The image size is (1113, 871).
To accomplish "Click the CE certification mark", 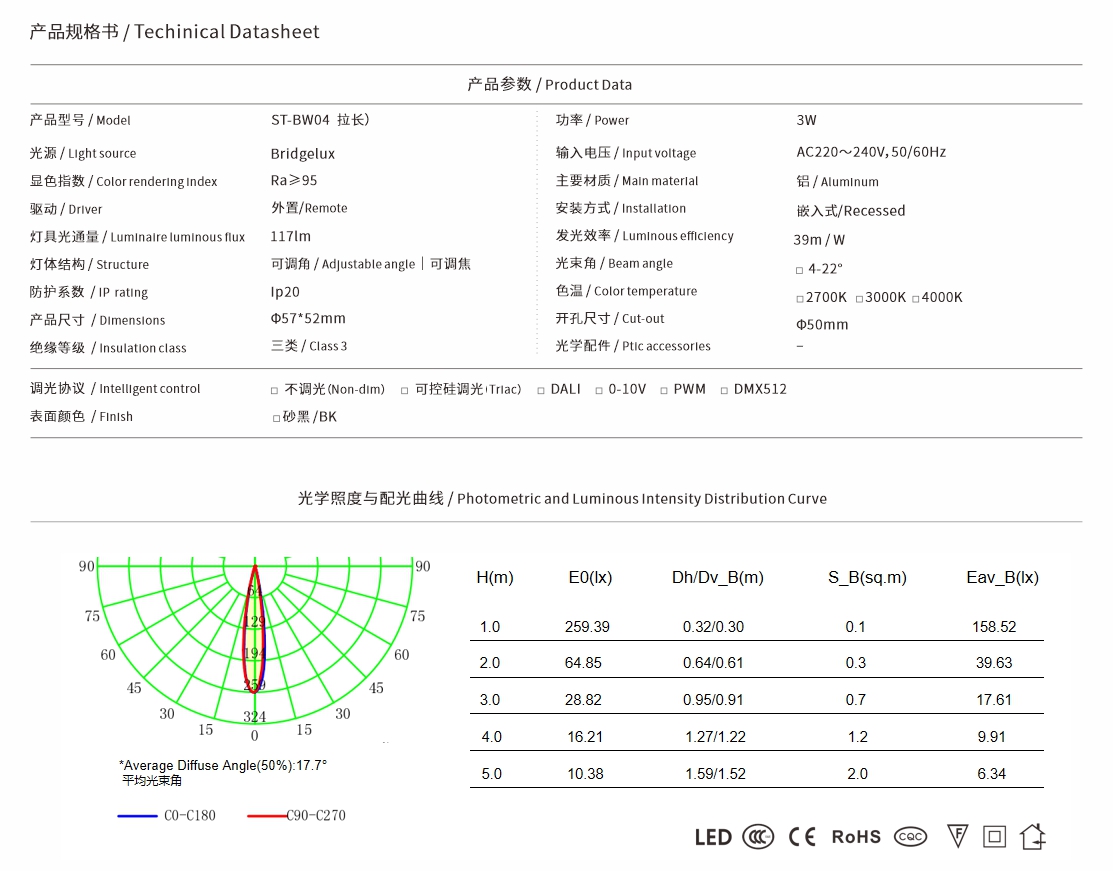I will tap(802, 837).
